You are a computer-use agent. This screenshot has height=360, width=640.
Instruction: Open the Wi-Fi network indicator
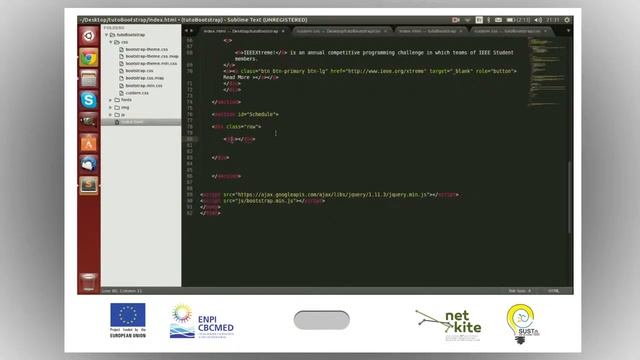(x=468, y=20)
